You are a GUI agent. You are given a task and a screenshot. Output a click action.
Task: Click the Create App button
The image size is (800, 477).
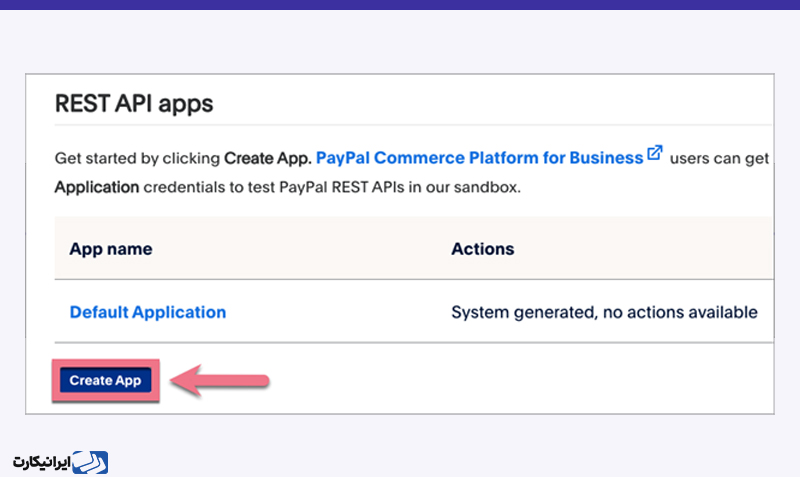106,381
